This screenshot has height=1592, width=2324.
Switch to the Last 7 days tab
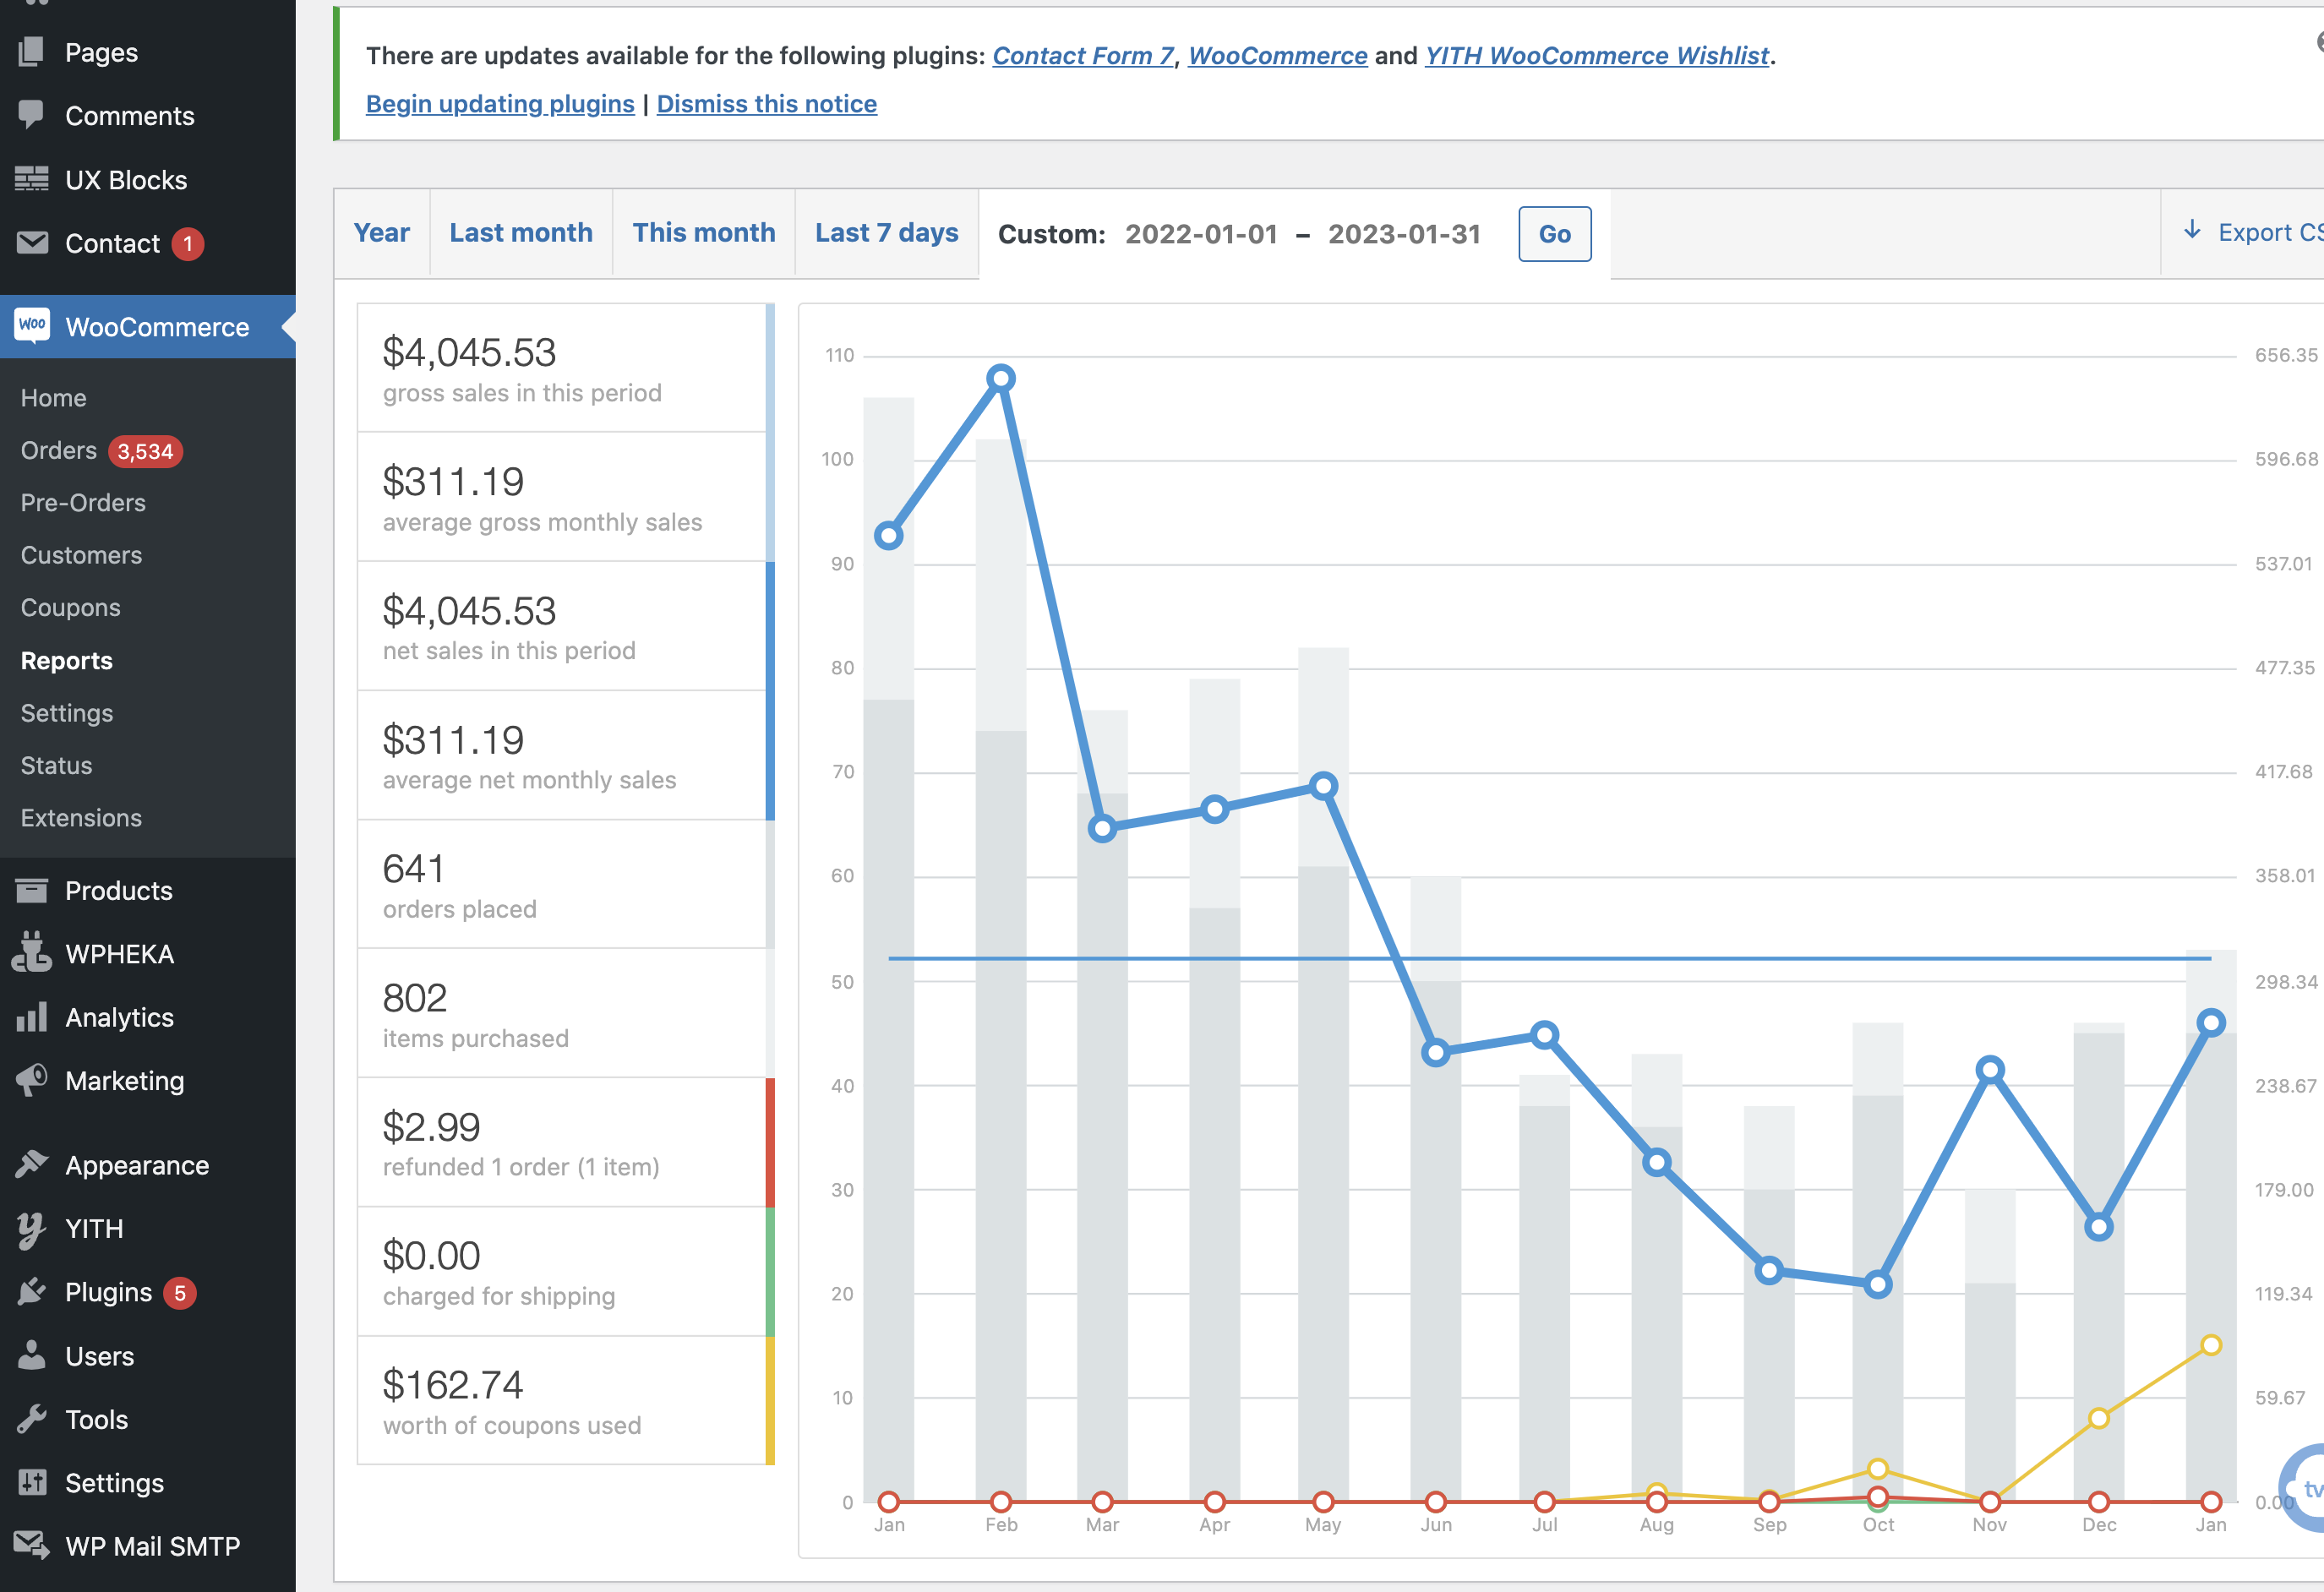(887, 233)
